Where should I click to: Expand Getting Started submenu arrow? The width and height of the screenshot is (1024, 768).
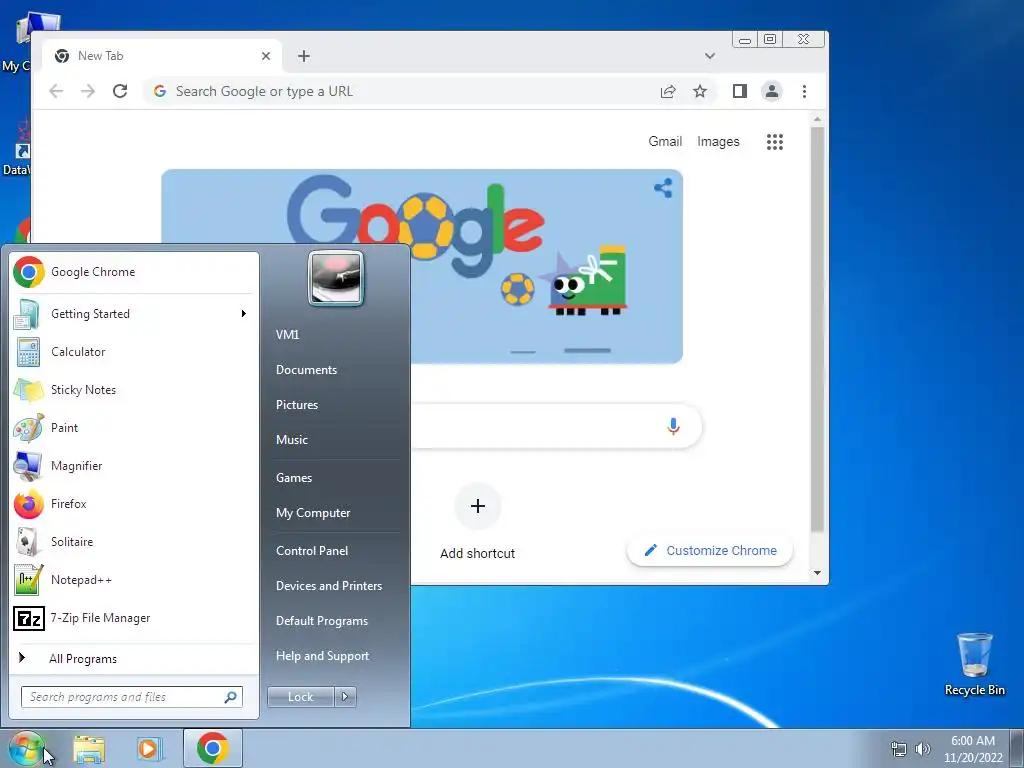[x=244, y=314]
